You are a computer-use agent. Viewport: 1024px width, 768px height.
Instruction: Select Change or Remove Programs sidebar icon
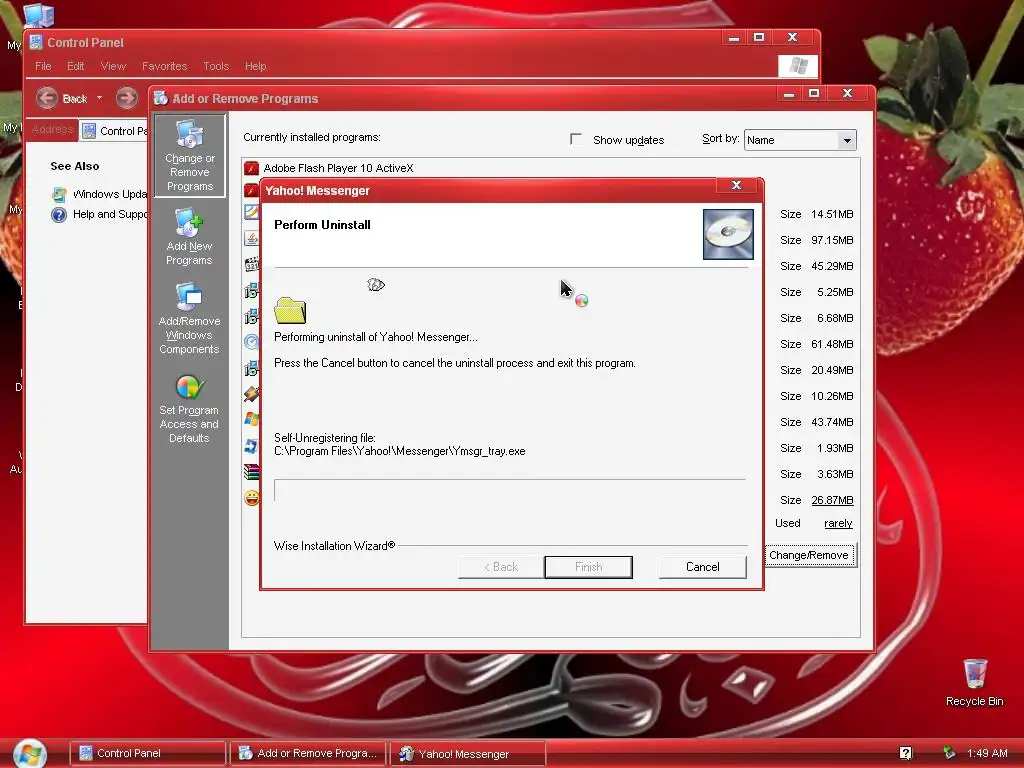point(189,155)
